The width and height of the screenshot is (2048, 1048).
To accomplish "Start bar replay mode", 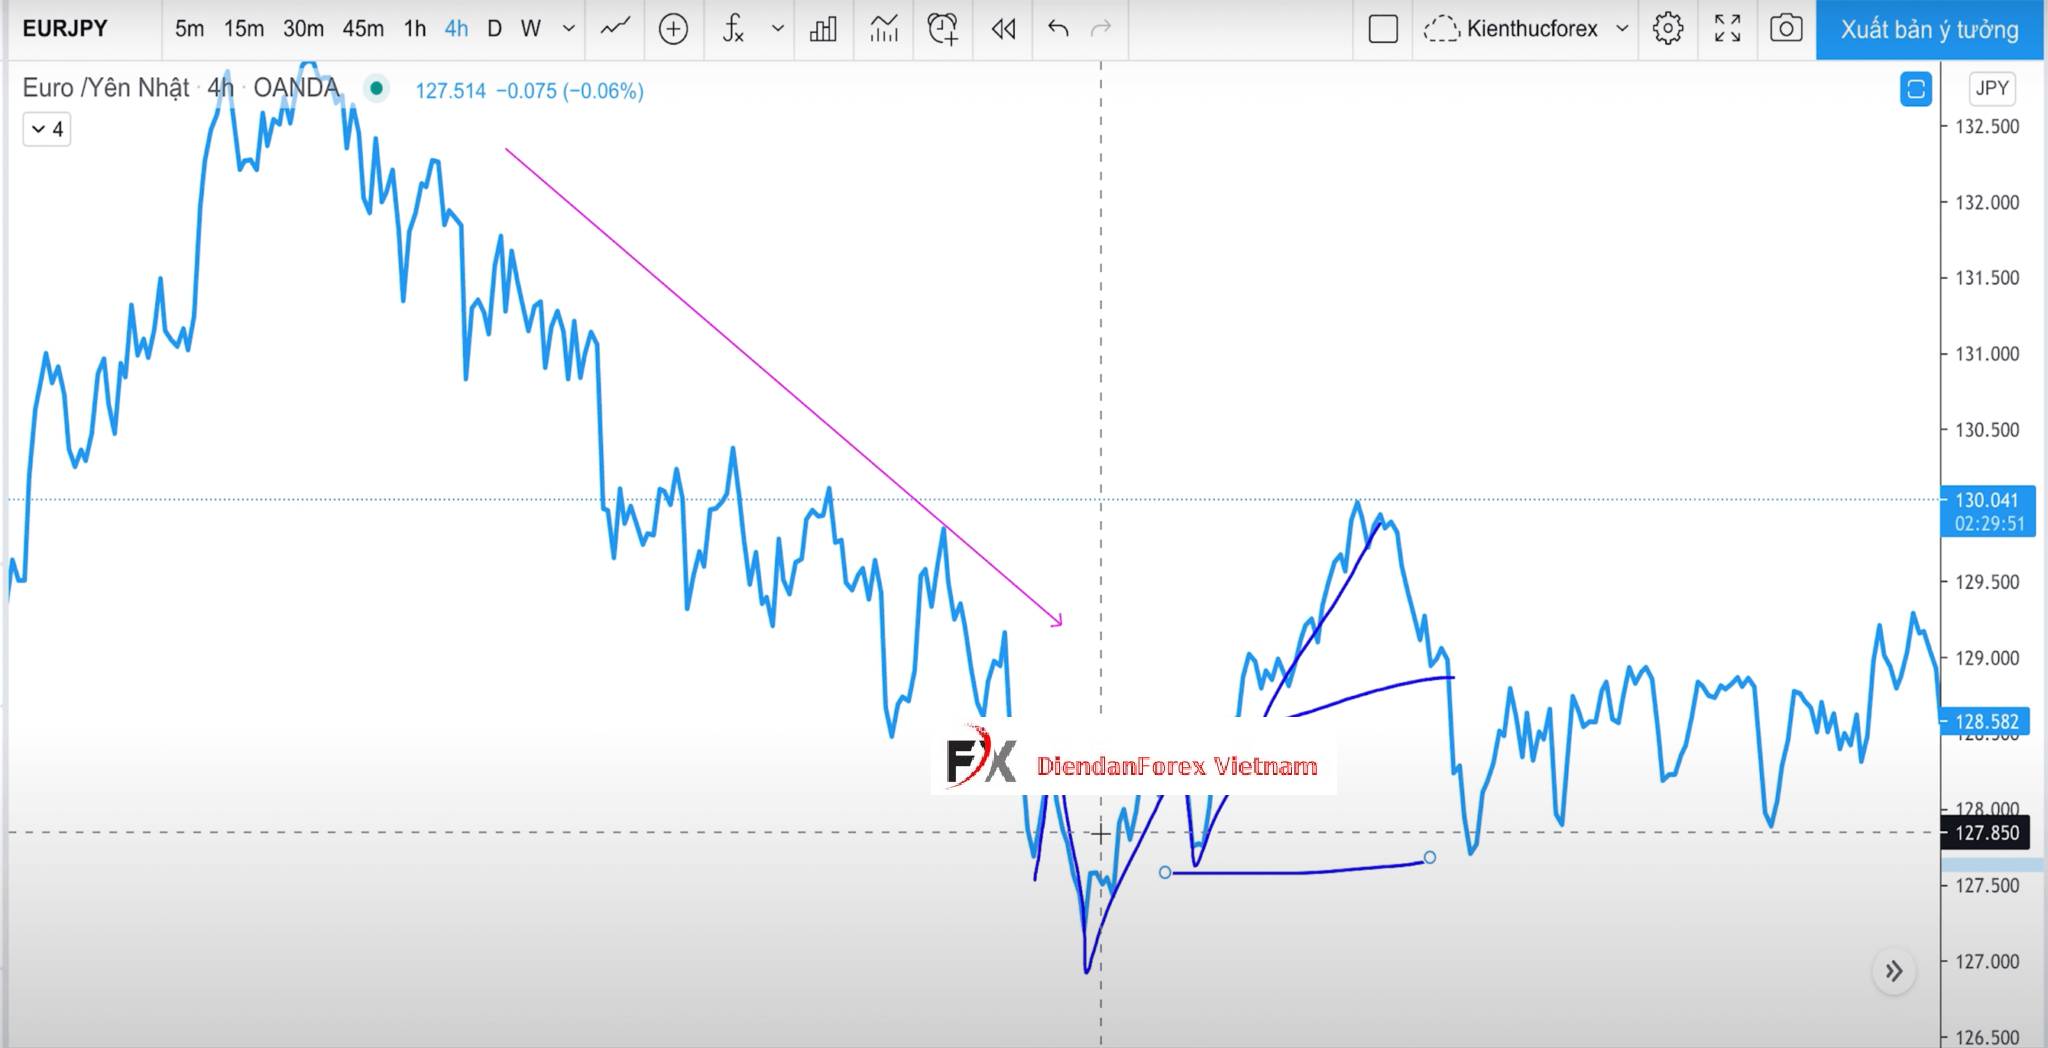I will pos(1003,29).
